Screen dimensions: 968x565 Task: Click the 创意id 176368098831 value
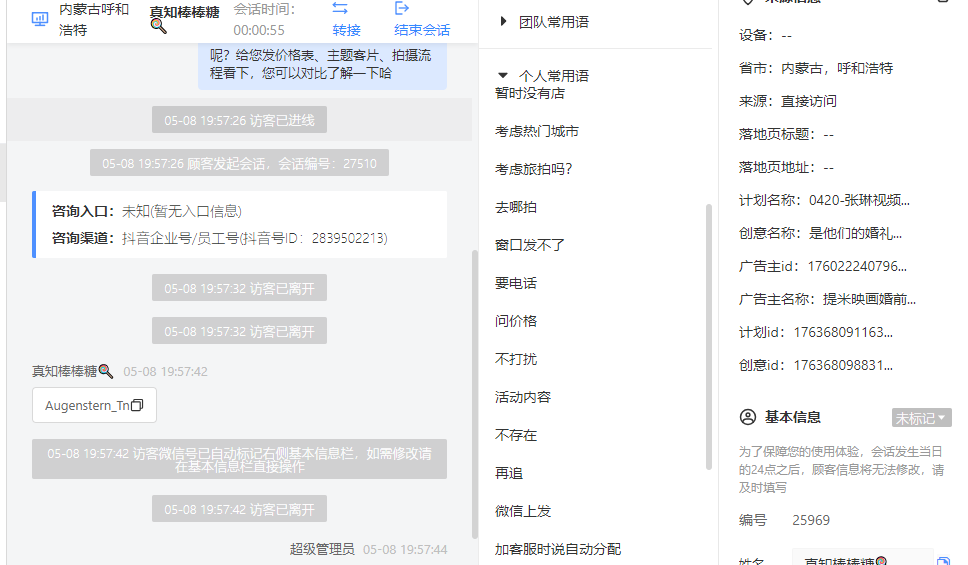point(843,366)
